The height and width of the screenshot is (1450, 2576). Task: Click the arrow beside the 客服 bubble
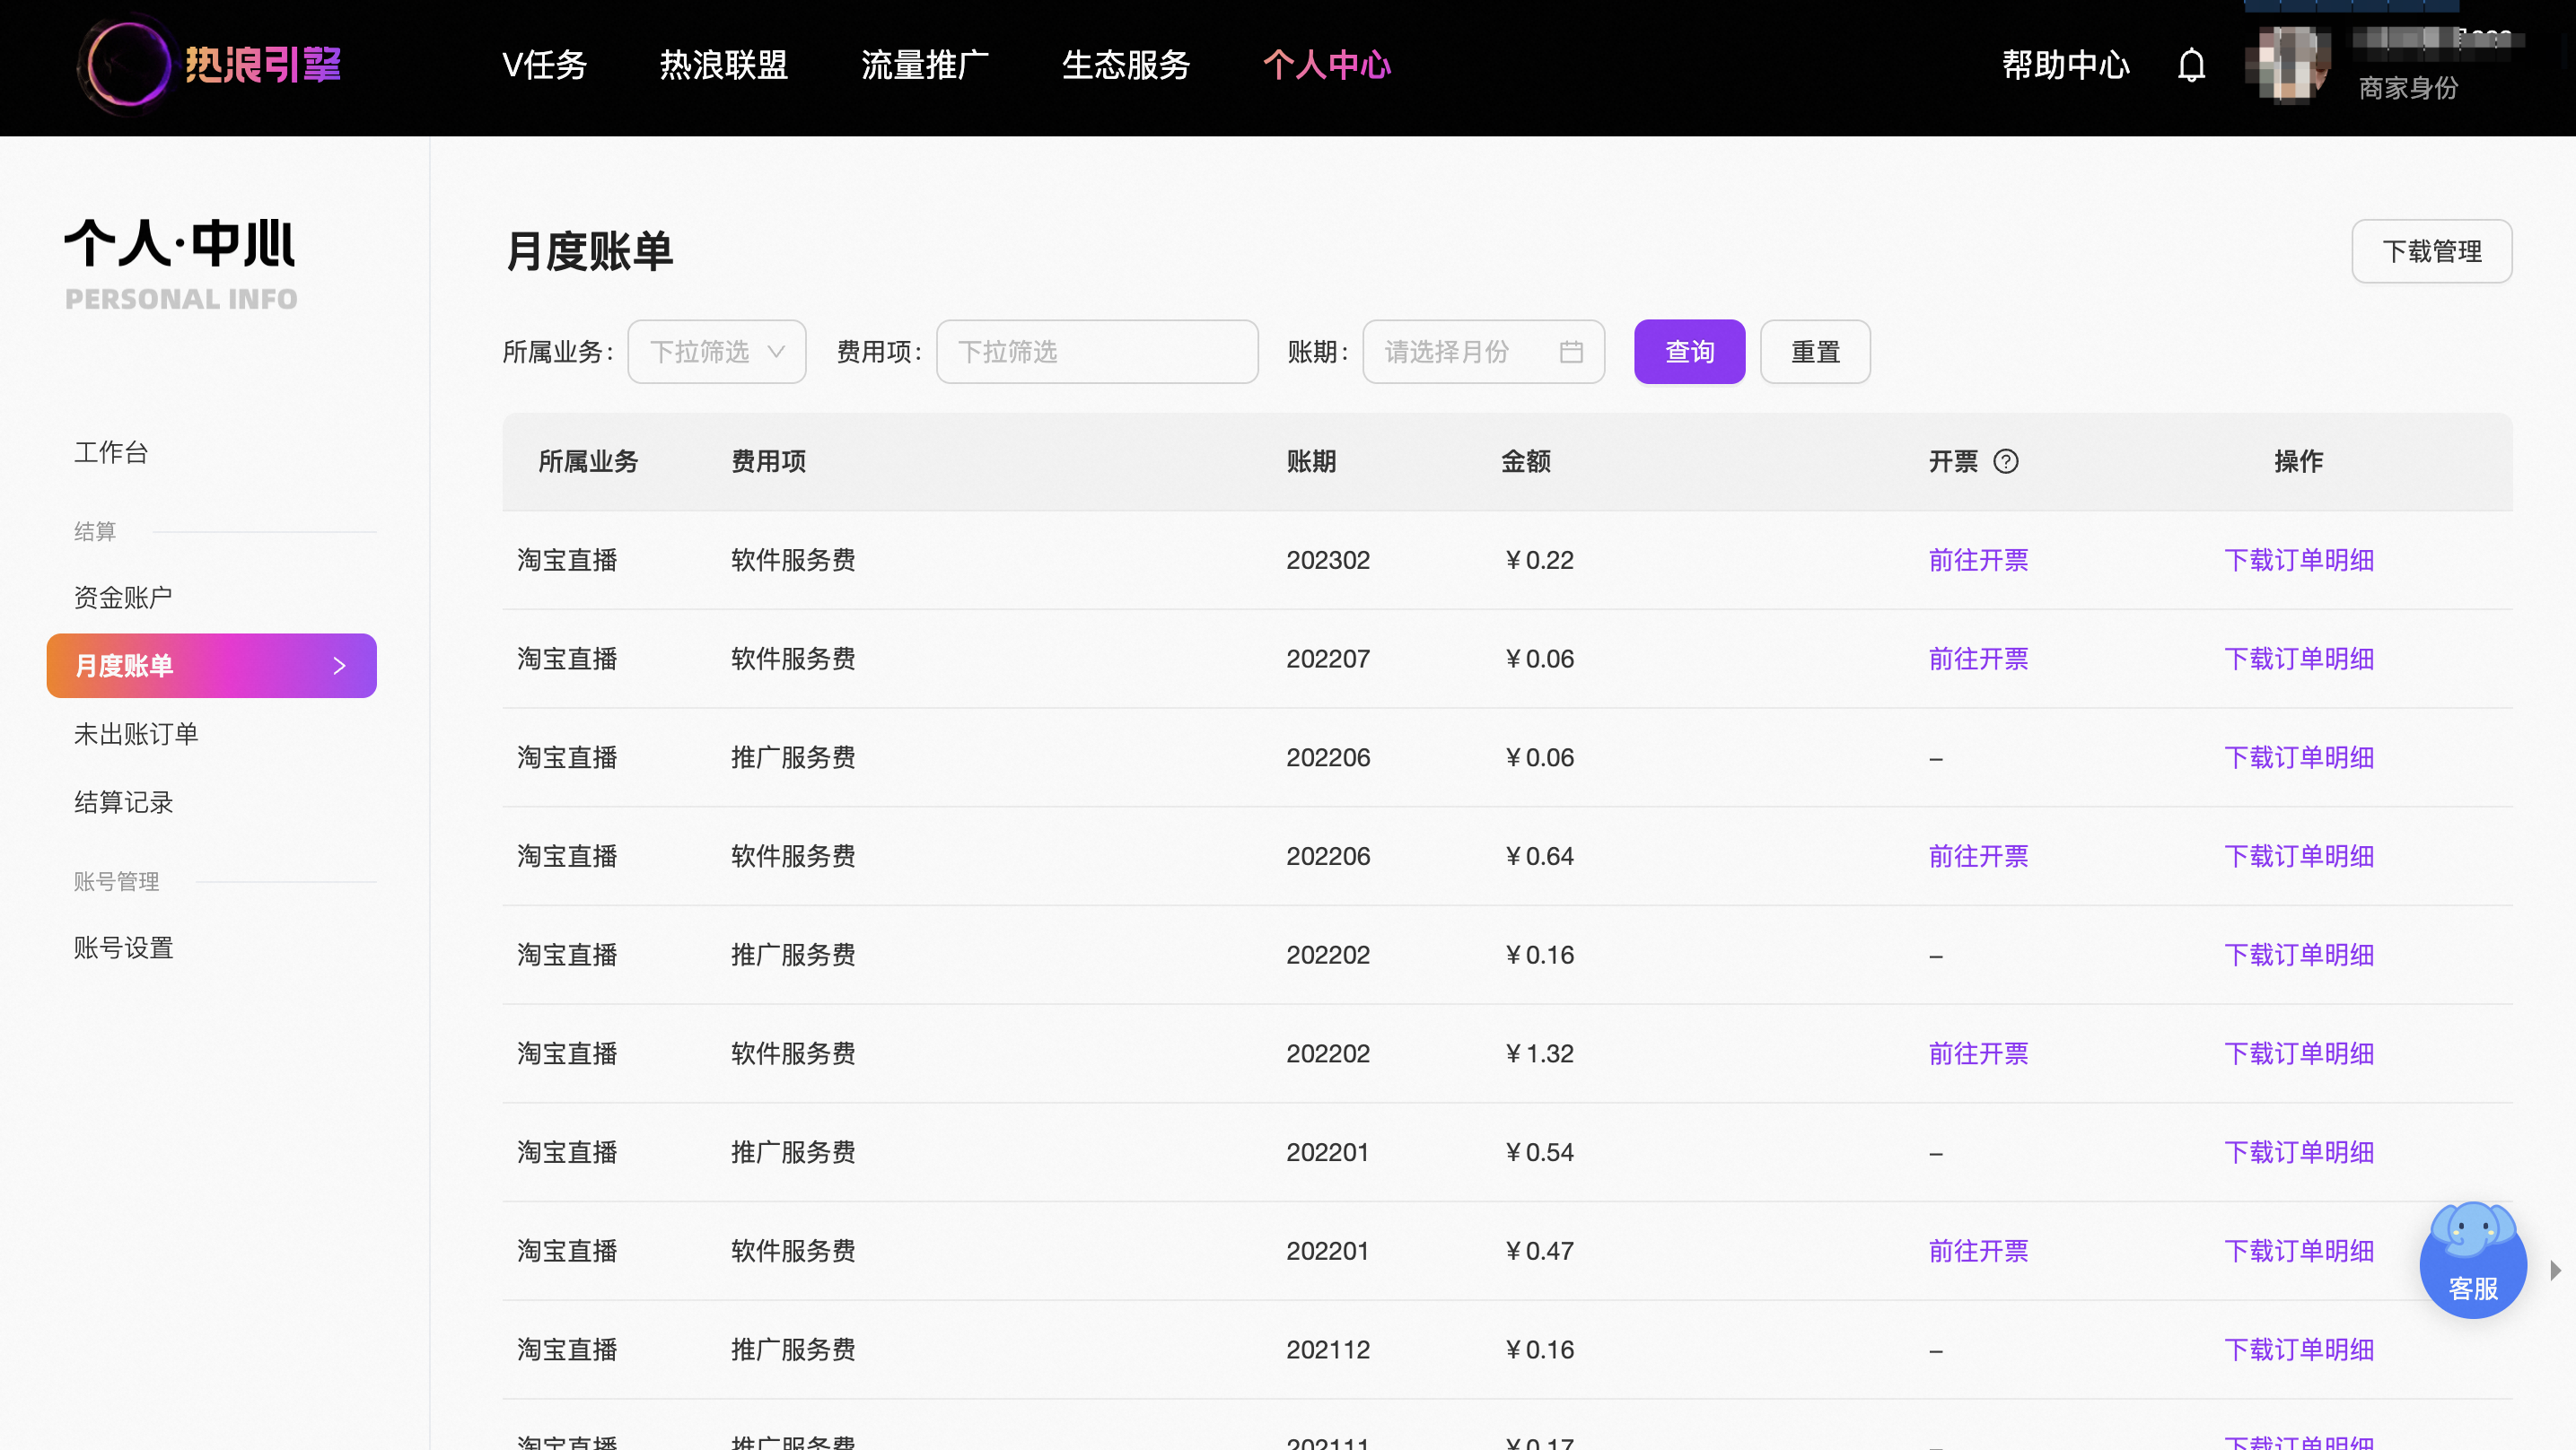click(x=2556, y=1270)
